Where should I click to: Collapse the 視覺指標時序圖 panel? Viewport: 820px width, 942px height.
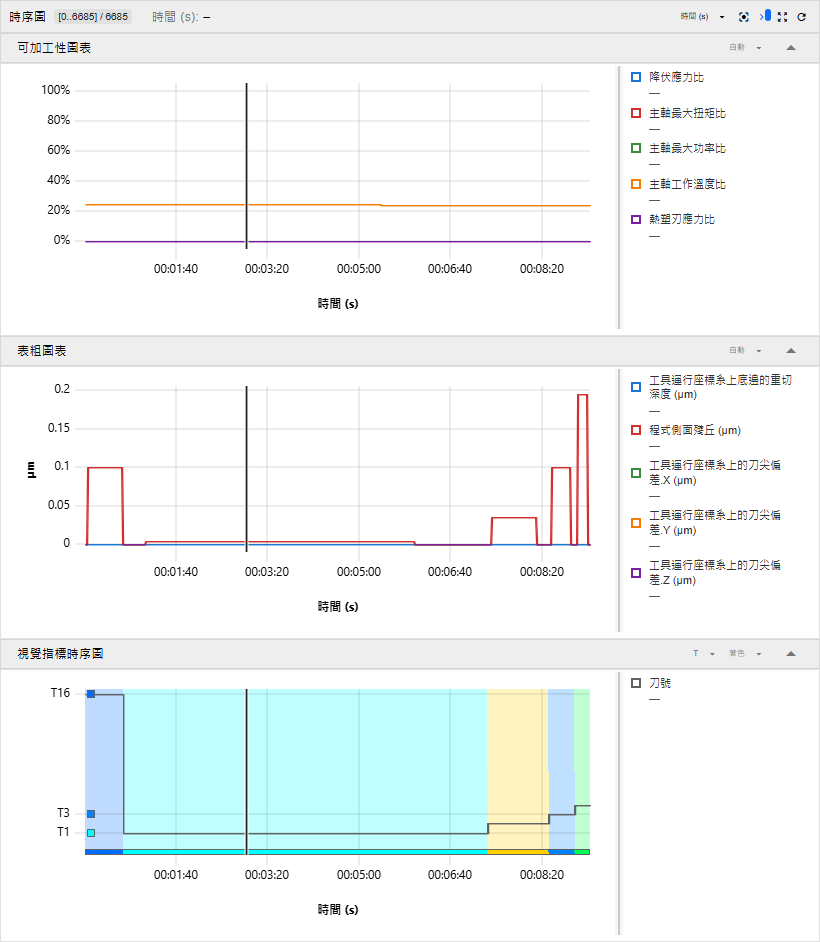(x=791, y=653)
